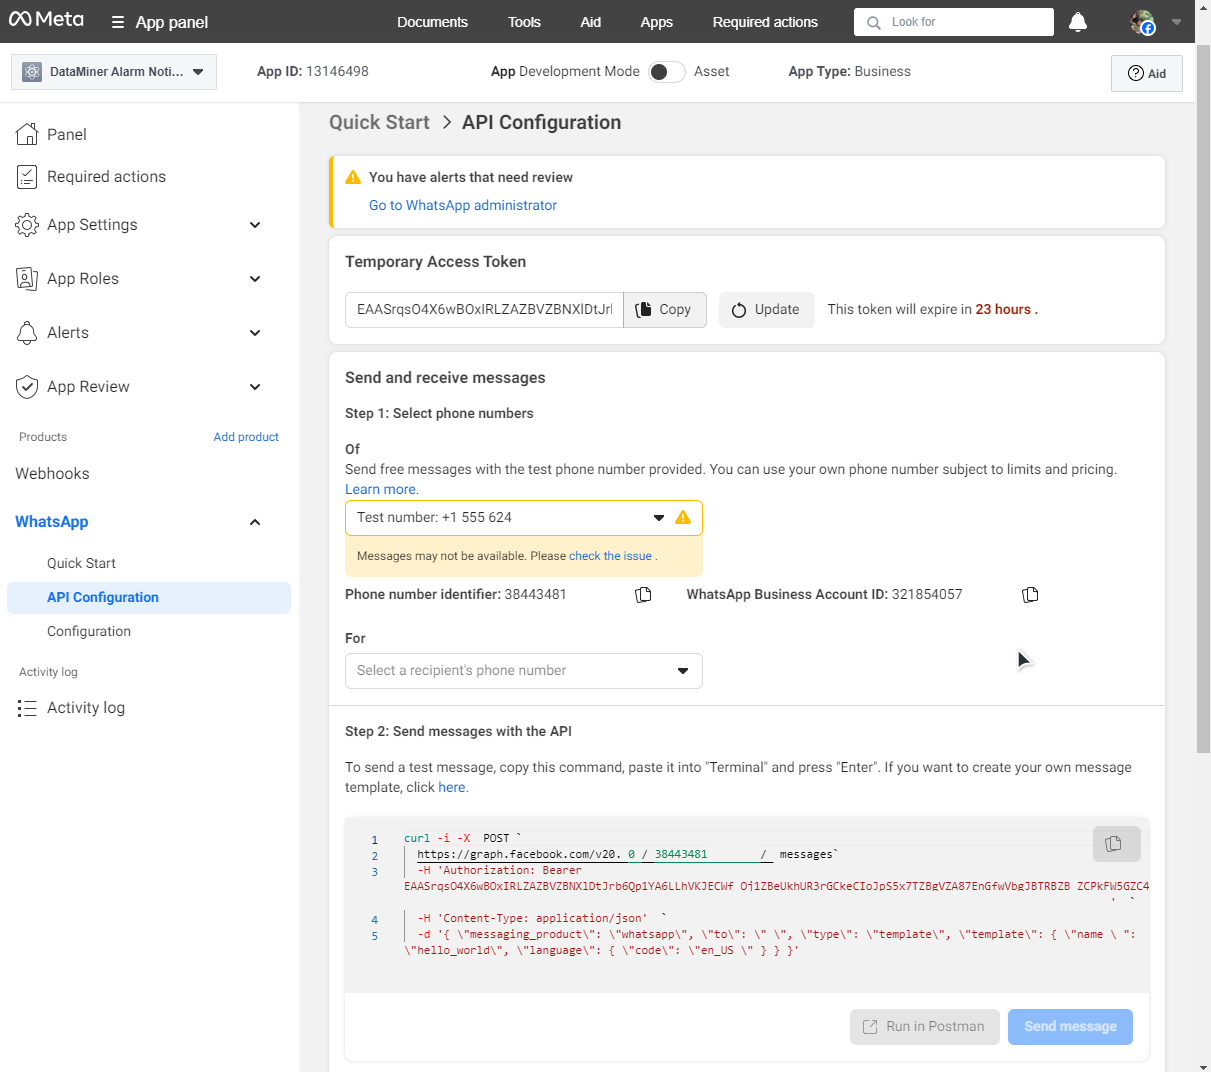Click the Learn more link
The width and height of the screenshot is (1211, 1072).
[x=382, y=489]
